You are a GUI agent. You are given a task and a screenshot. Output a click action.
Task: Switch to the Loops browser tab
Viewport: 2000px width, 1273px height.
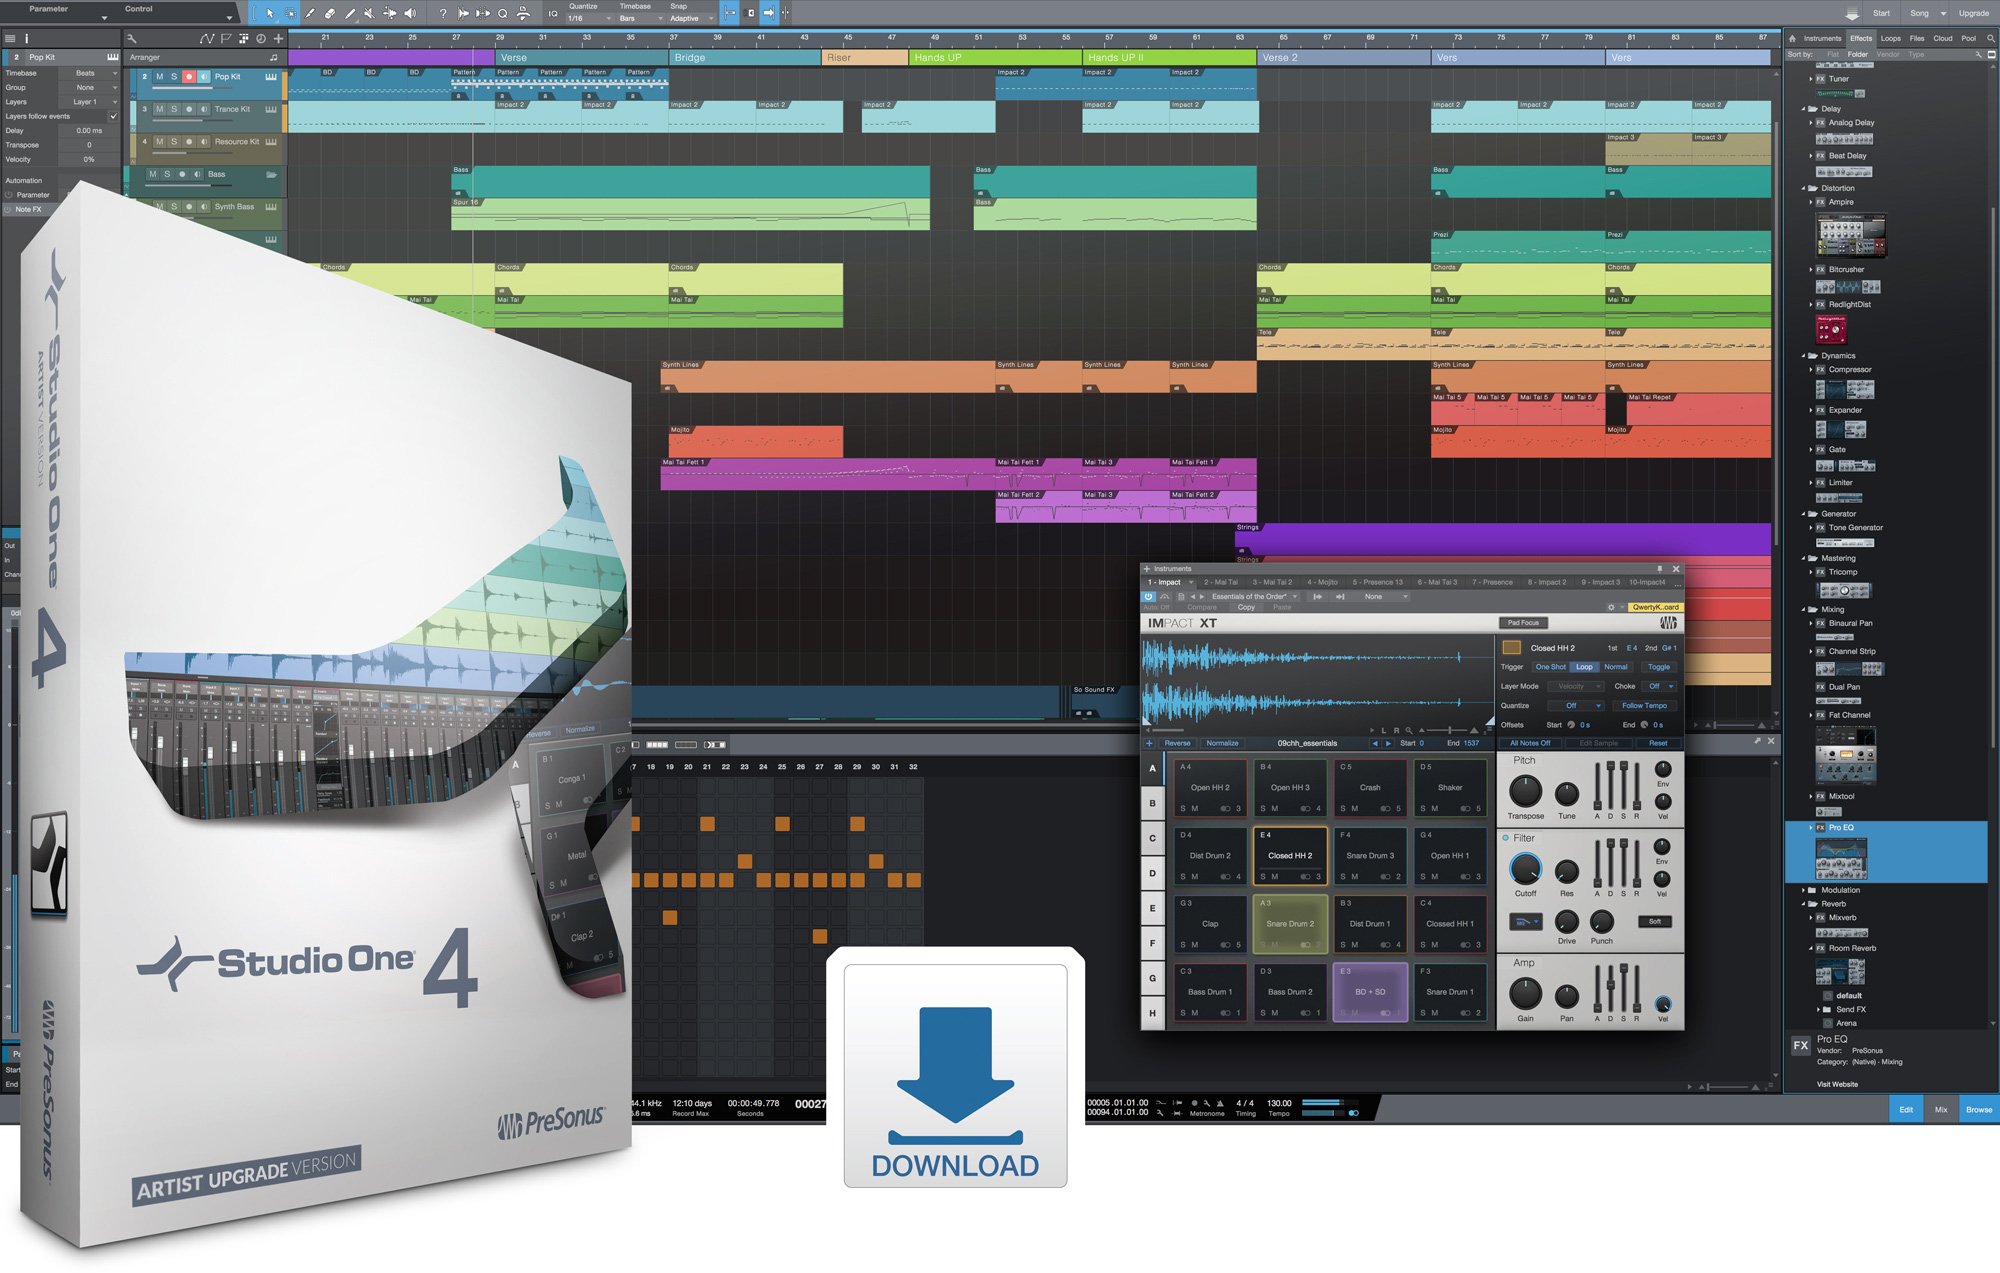(1890, 38)
